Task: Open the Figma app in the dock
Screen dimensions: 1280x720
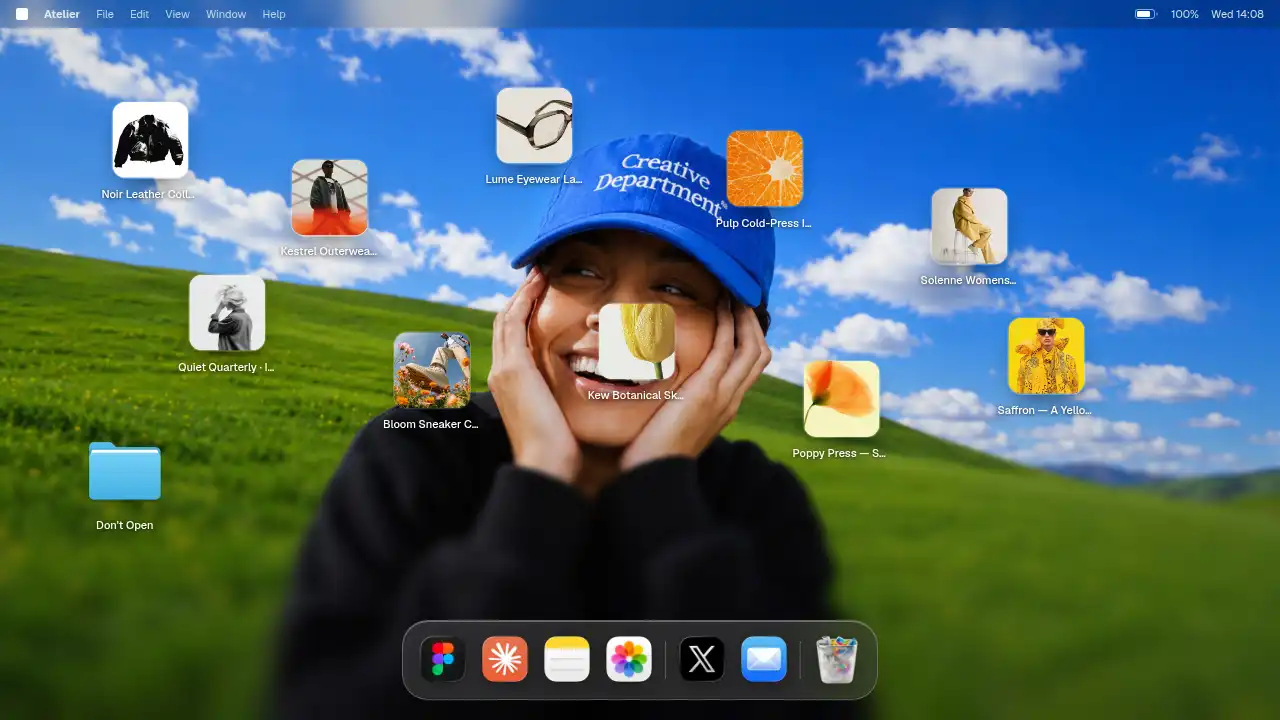Action: 443,660
